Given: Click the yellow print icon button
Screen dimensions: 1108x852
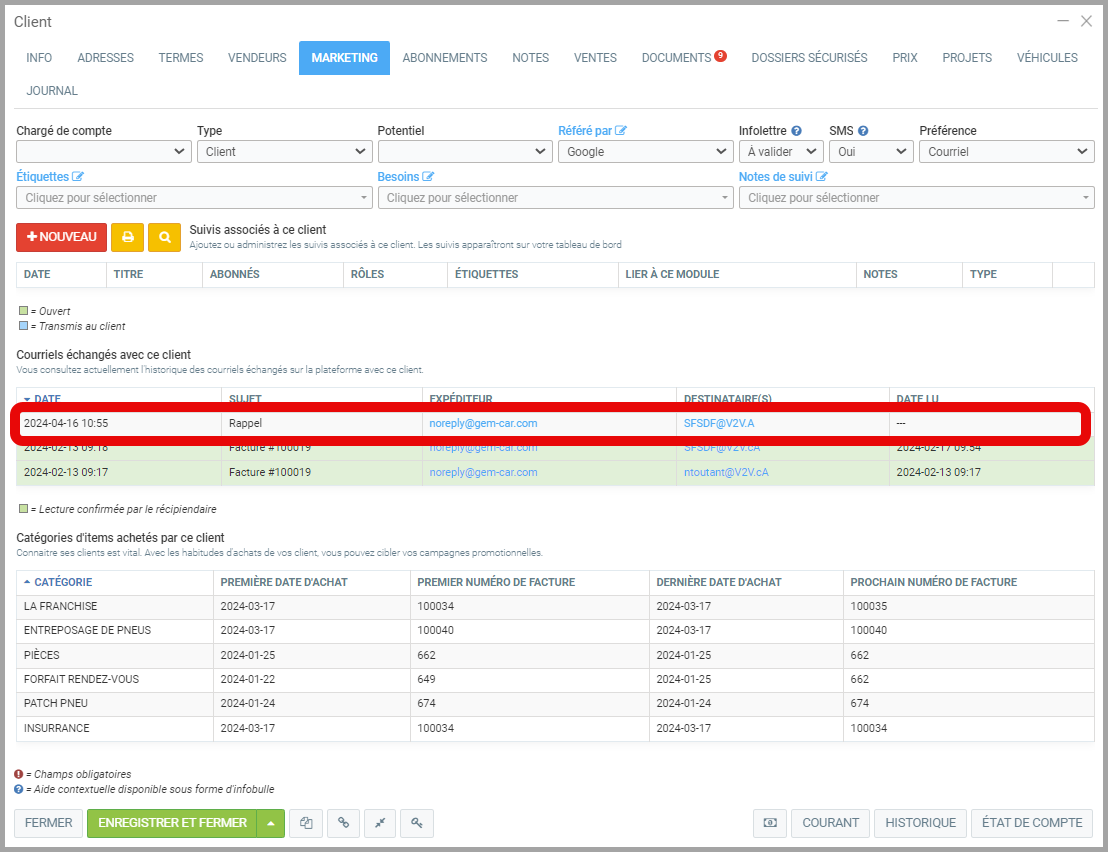Looking at the screenshot, I should pos(127,237).
